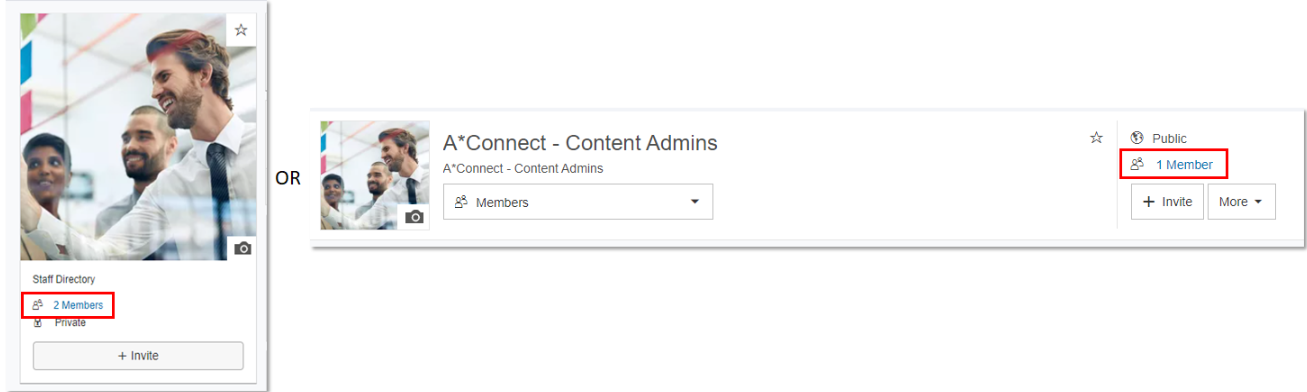Star the A*Connect - Content Admins group
Image resolution: width=1307 pixels, height=392 pixels.
pyautogui.click(x=1096, y=138)
